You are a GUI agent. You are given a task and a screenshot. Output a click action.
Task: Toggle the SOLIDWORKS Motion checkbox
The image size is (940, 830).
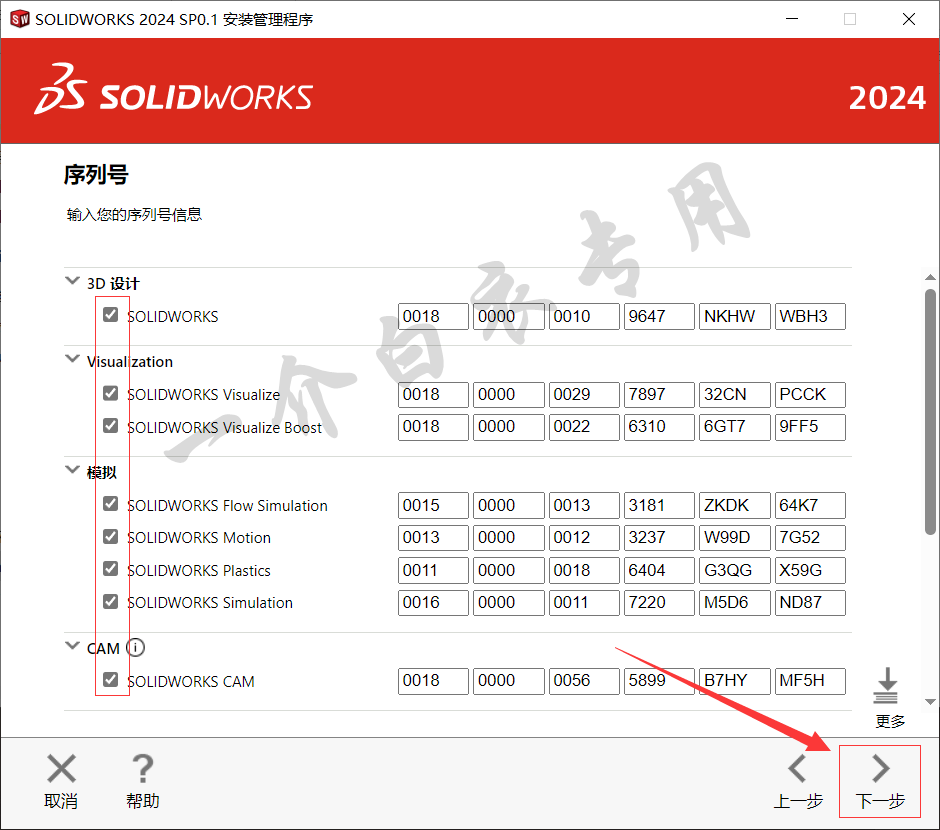coord(111,537)
